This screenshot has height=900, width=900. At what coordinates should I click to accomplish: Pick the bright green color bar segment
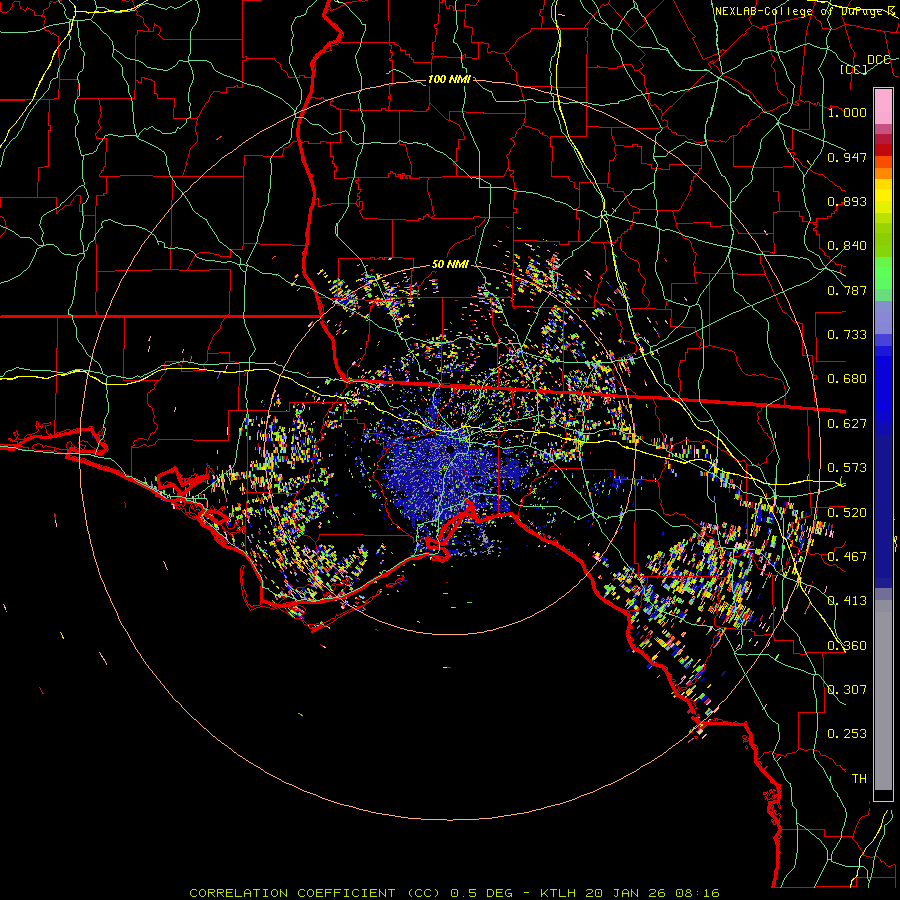(883, 273)
